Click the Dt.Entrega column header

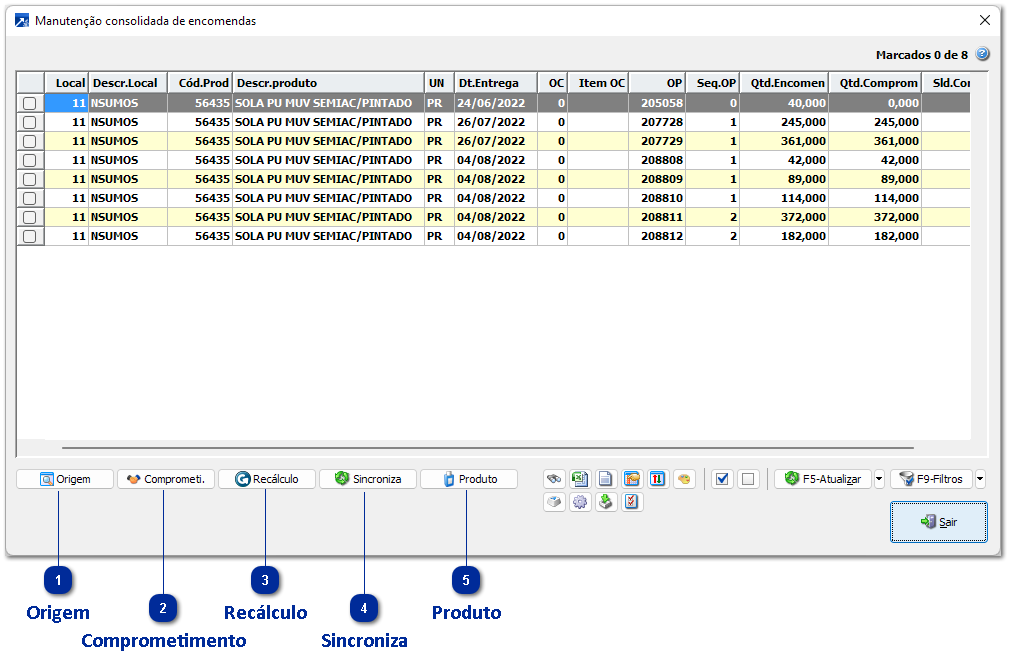[x=495, y=83]
